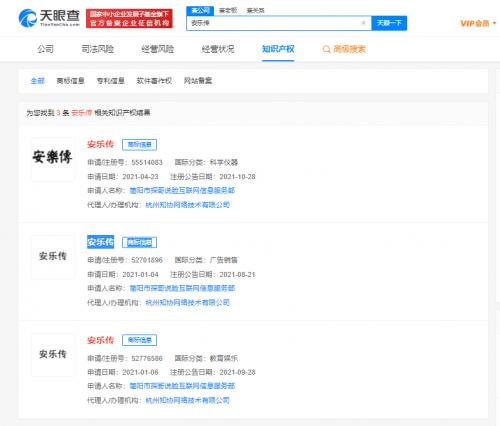
Task: Open 安乐传 title of the 教育娱乐 result
Action: pyautogui.click(x=100, y=340)
